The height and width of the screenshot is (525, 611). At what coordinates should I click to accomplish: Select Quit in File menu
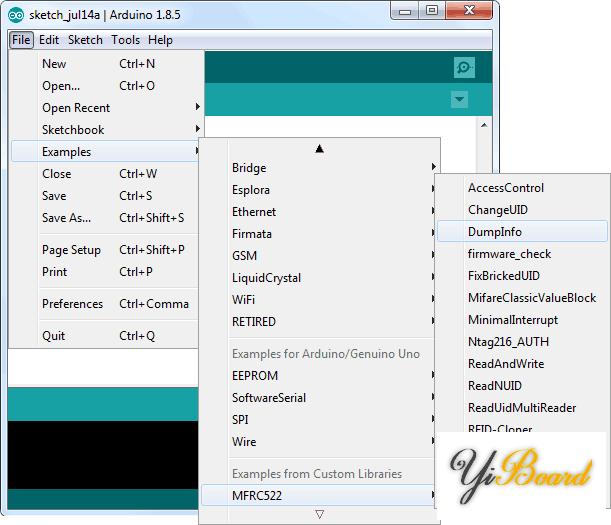pos(105,336)
